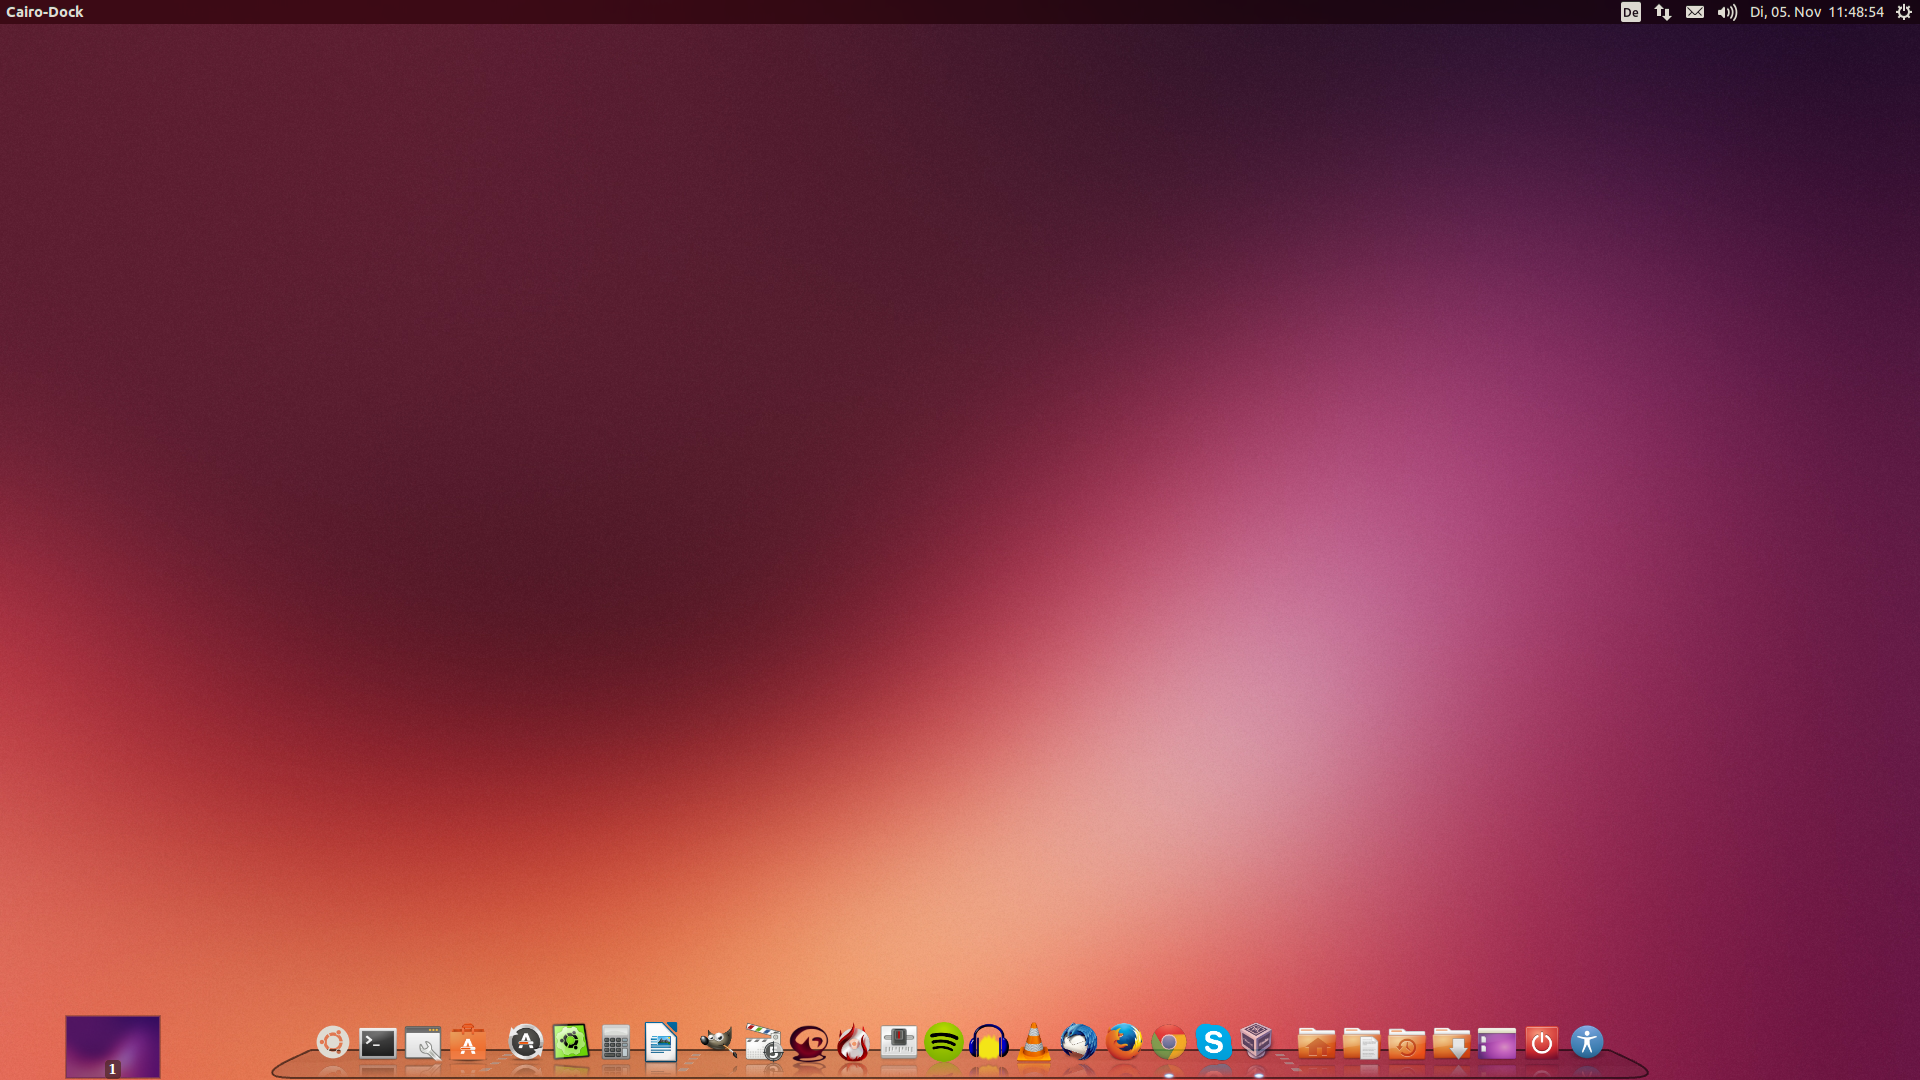Open the Firefox browser
1920x1080 pixels.
[1124, 1042]
